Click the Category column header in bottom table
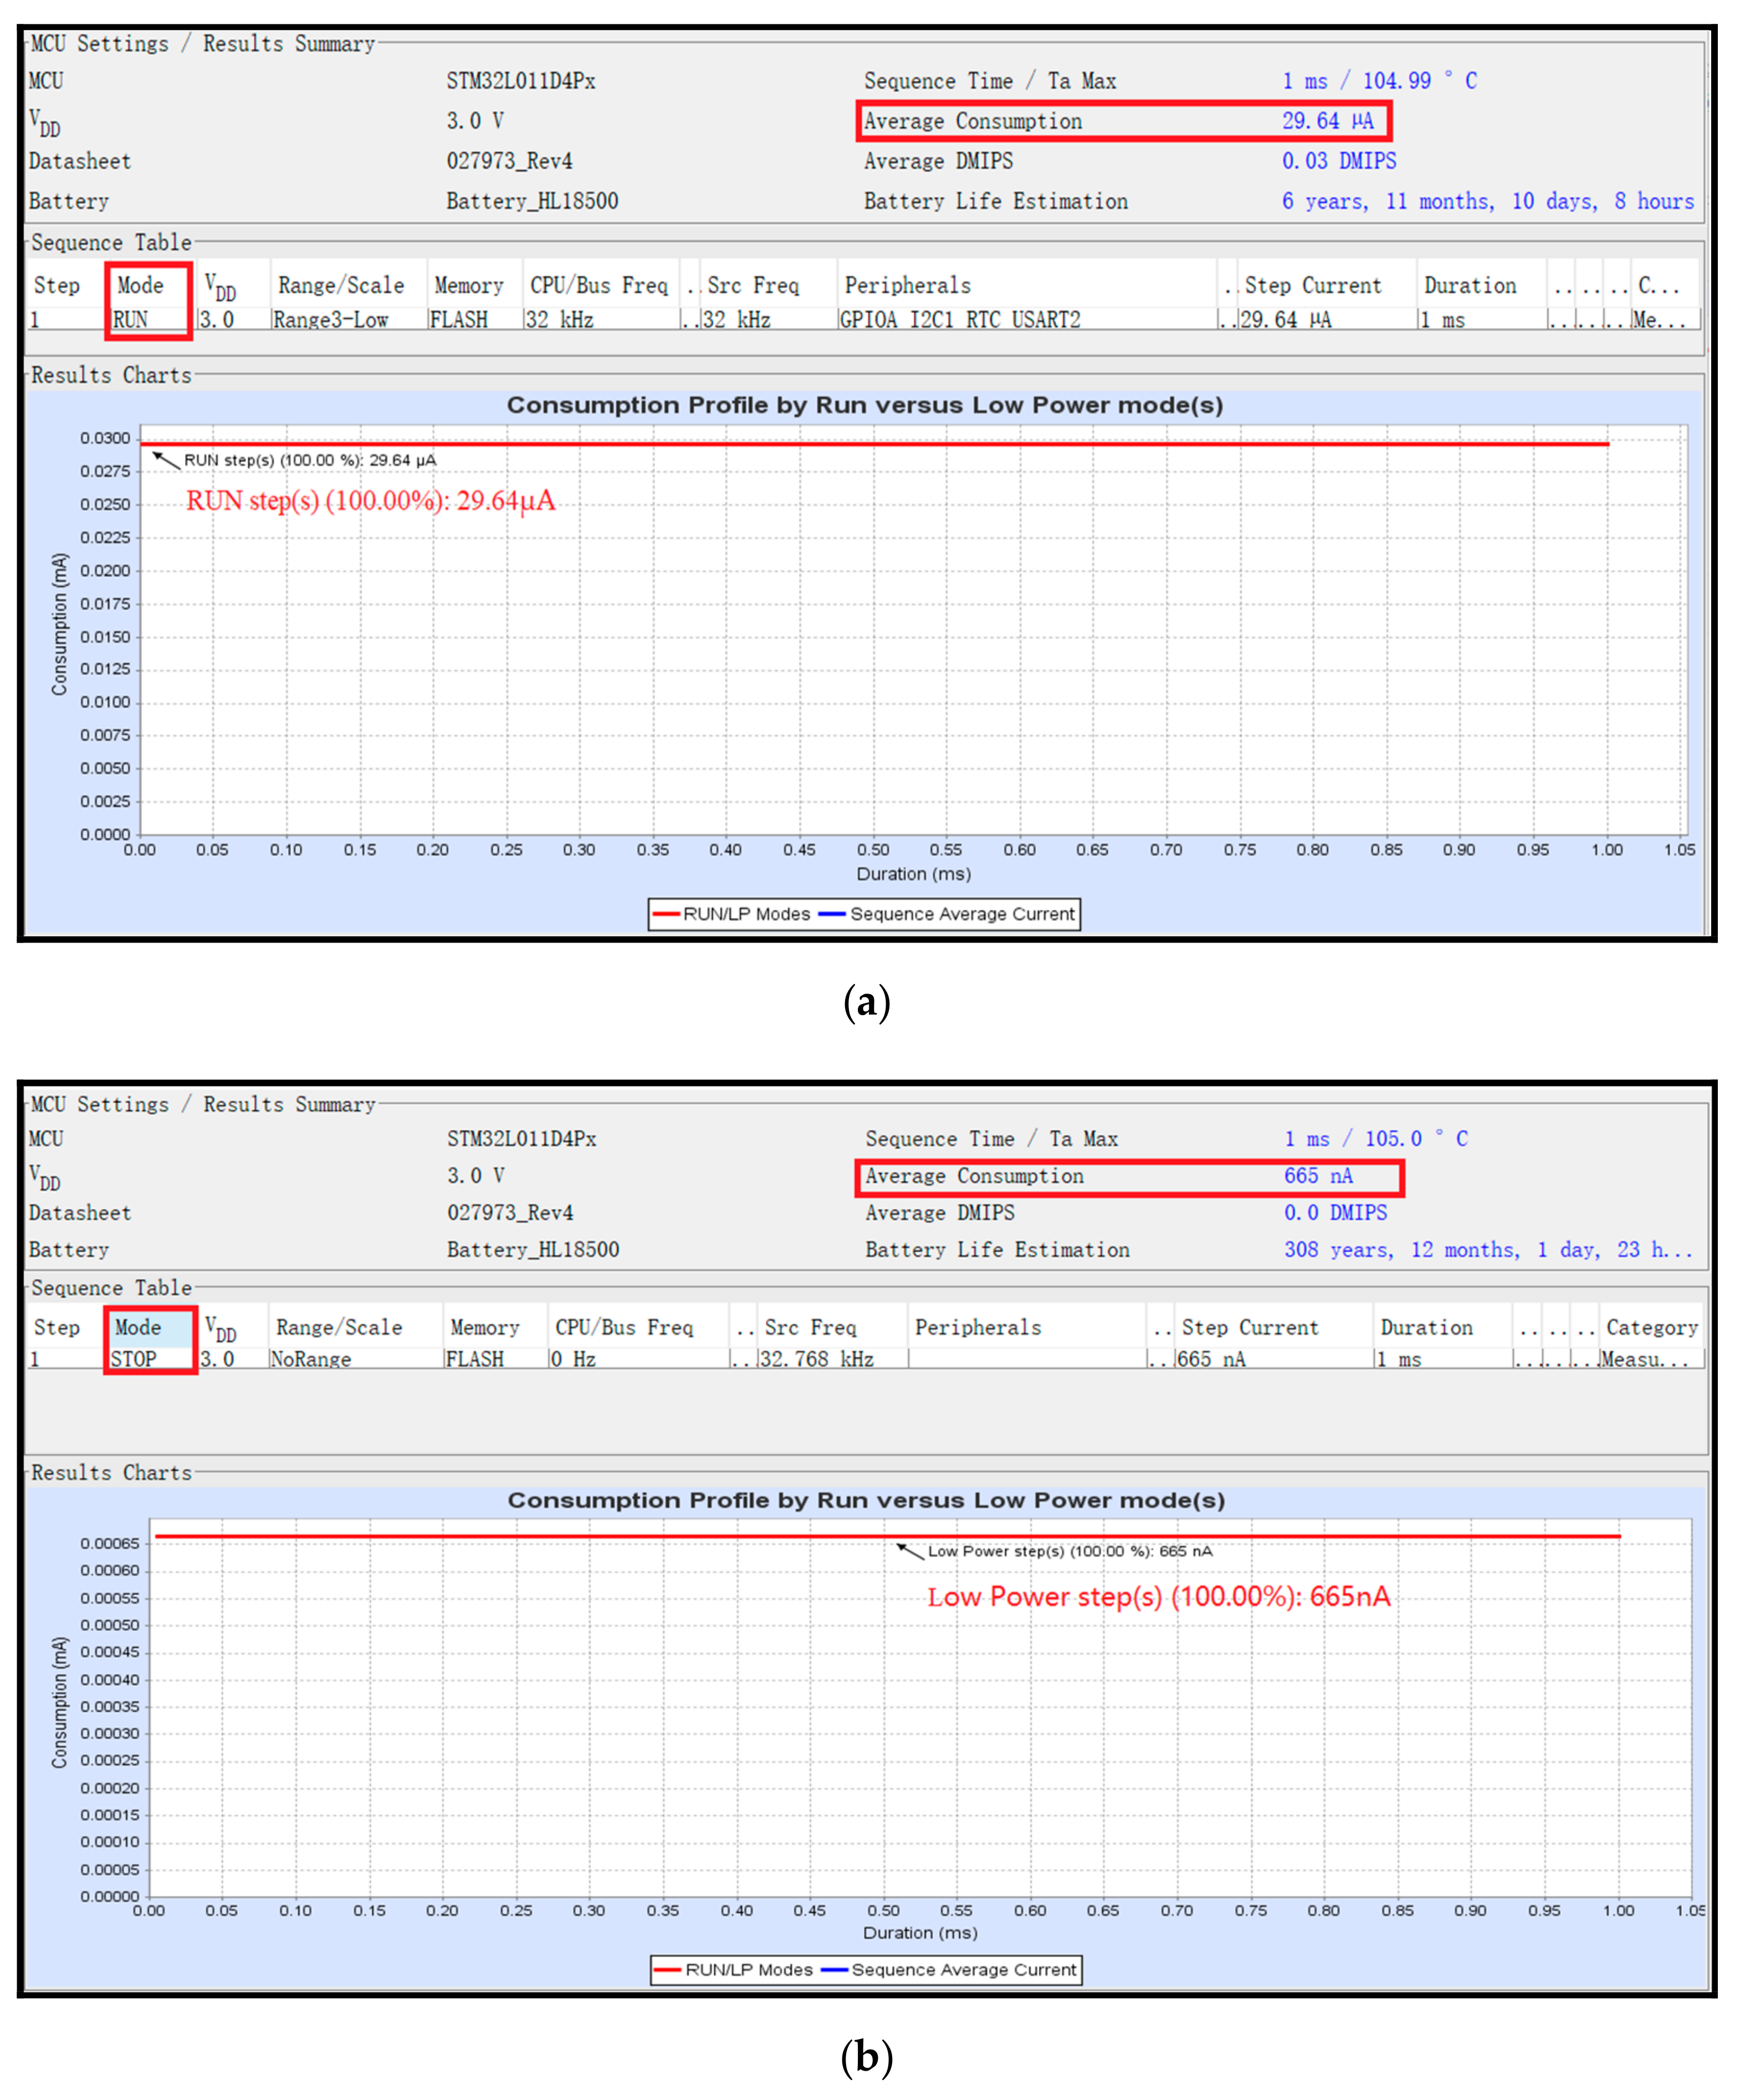 click(x=1651, y=1327)
